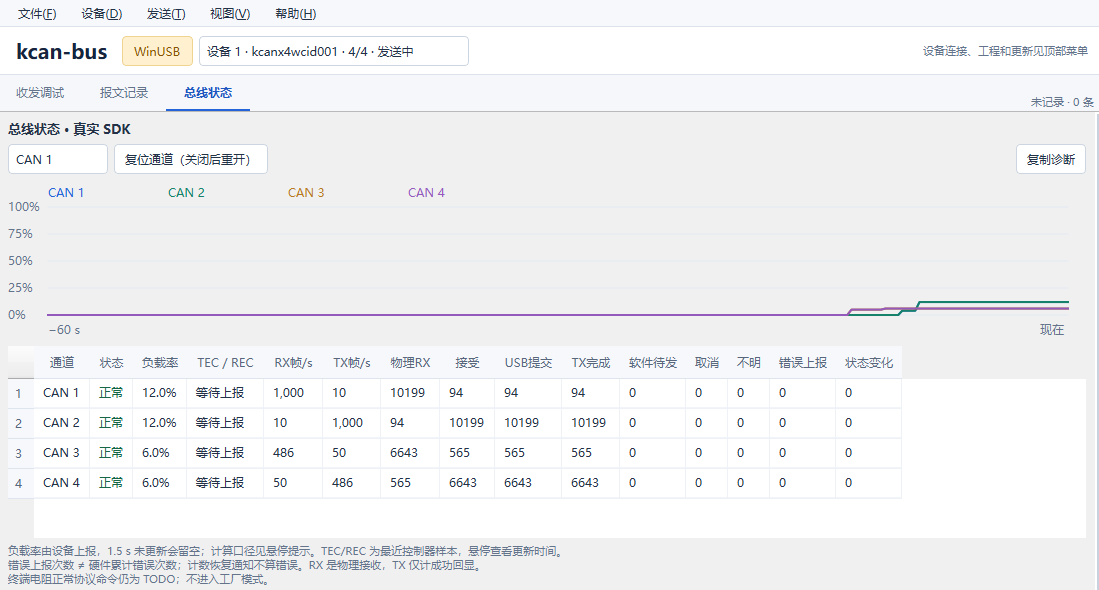This screenshot has width=1099, height=590.
Task: Click the 接受 column header
Action: pyautogui.click(x=467, y=362)
